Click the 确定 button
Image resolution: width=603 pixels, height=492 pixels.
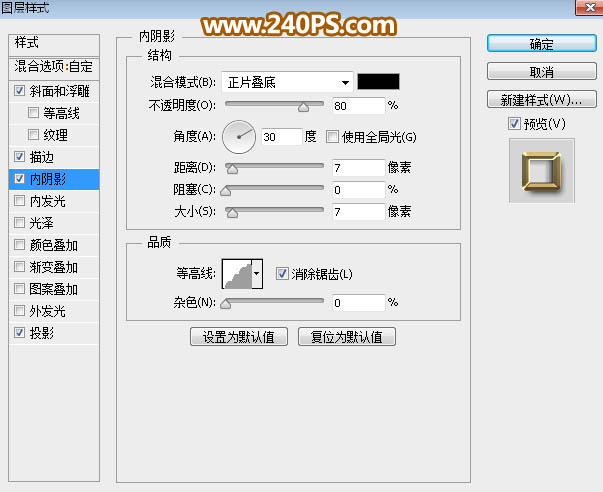tap(542, 43)
